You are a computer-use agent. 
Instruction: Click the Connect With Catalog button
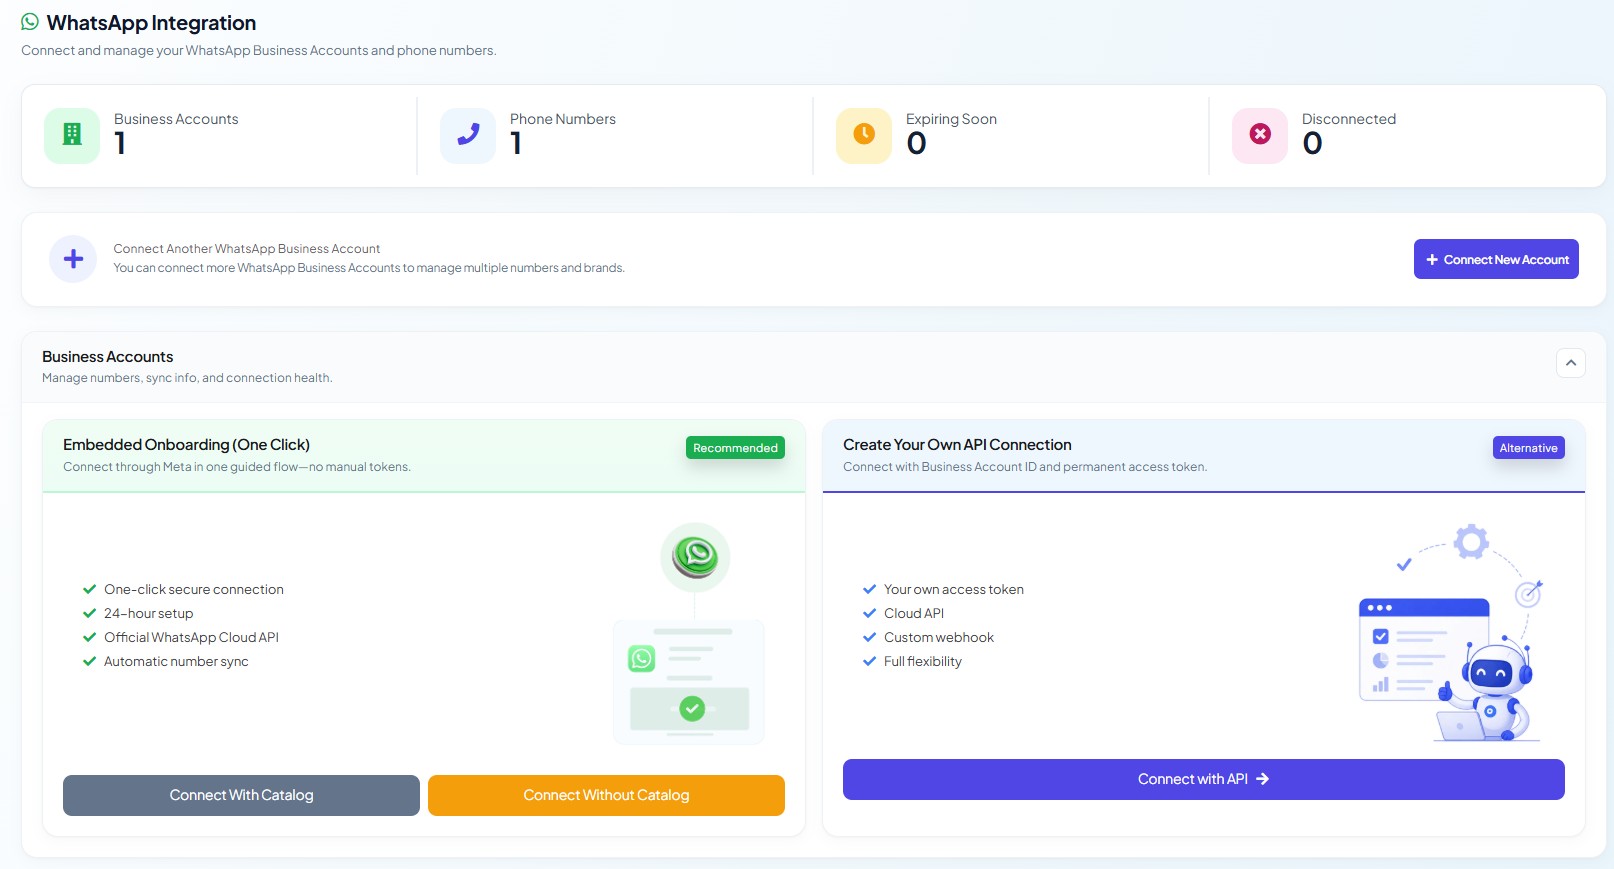(x=241, y=795)
